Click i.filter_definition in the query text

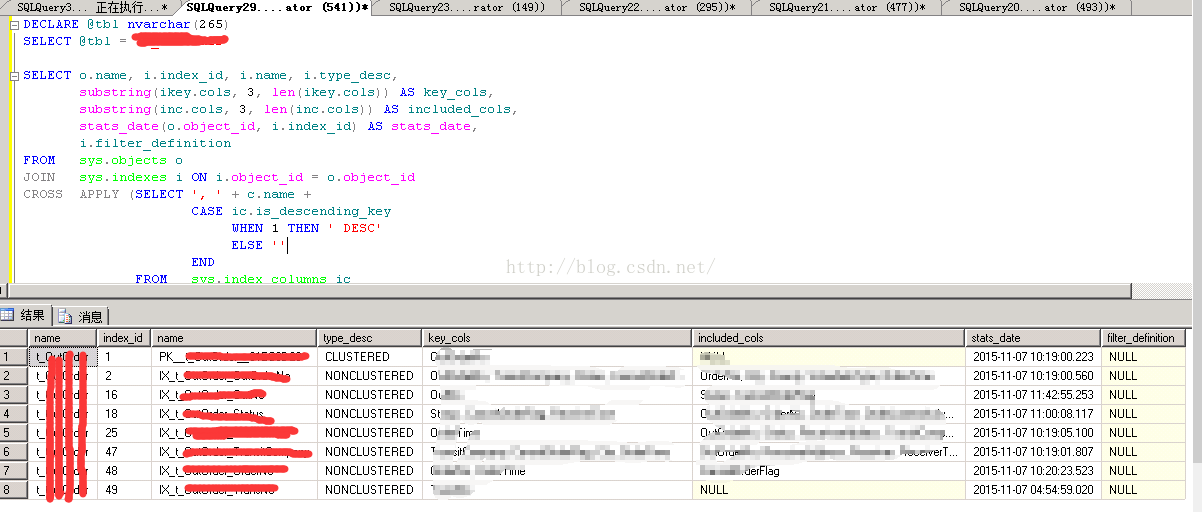tap(155, 143)
